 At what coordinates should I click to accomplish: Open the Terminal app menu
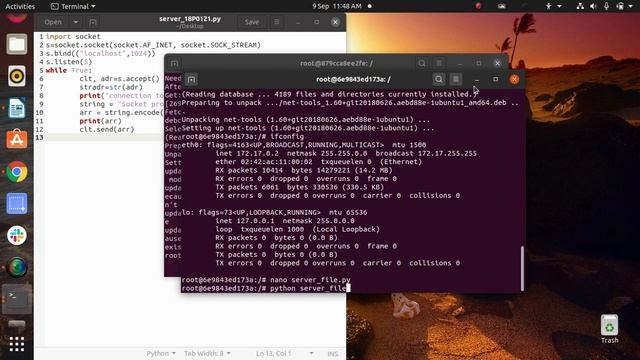[73, 6]
